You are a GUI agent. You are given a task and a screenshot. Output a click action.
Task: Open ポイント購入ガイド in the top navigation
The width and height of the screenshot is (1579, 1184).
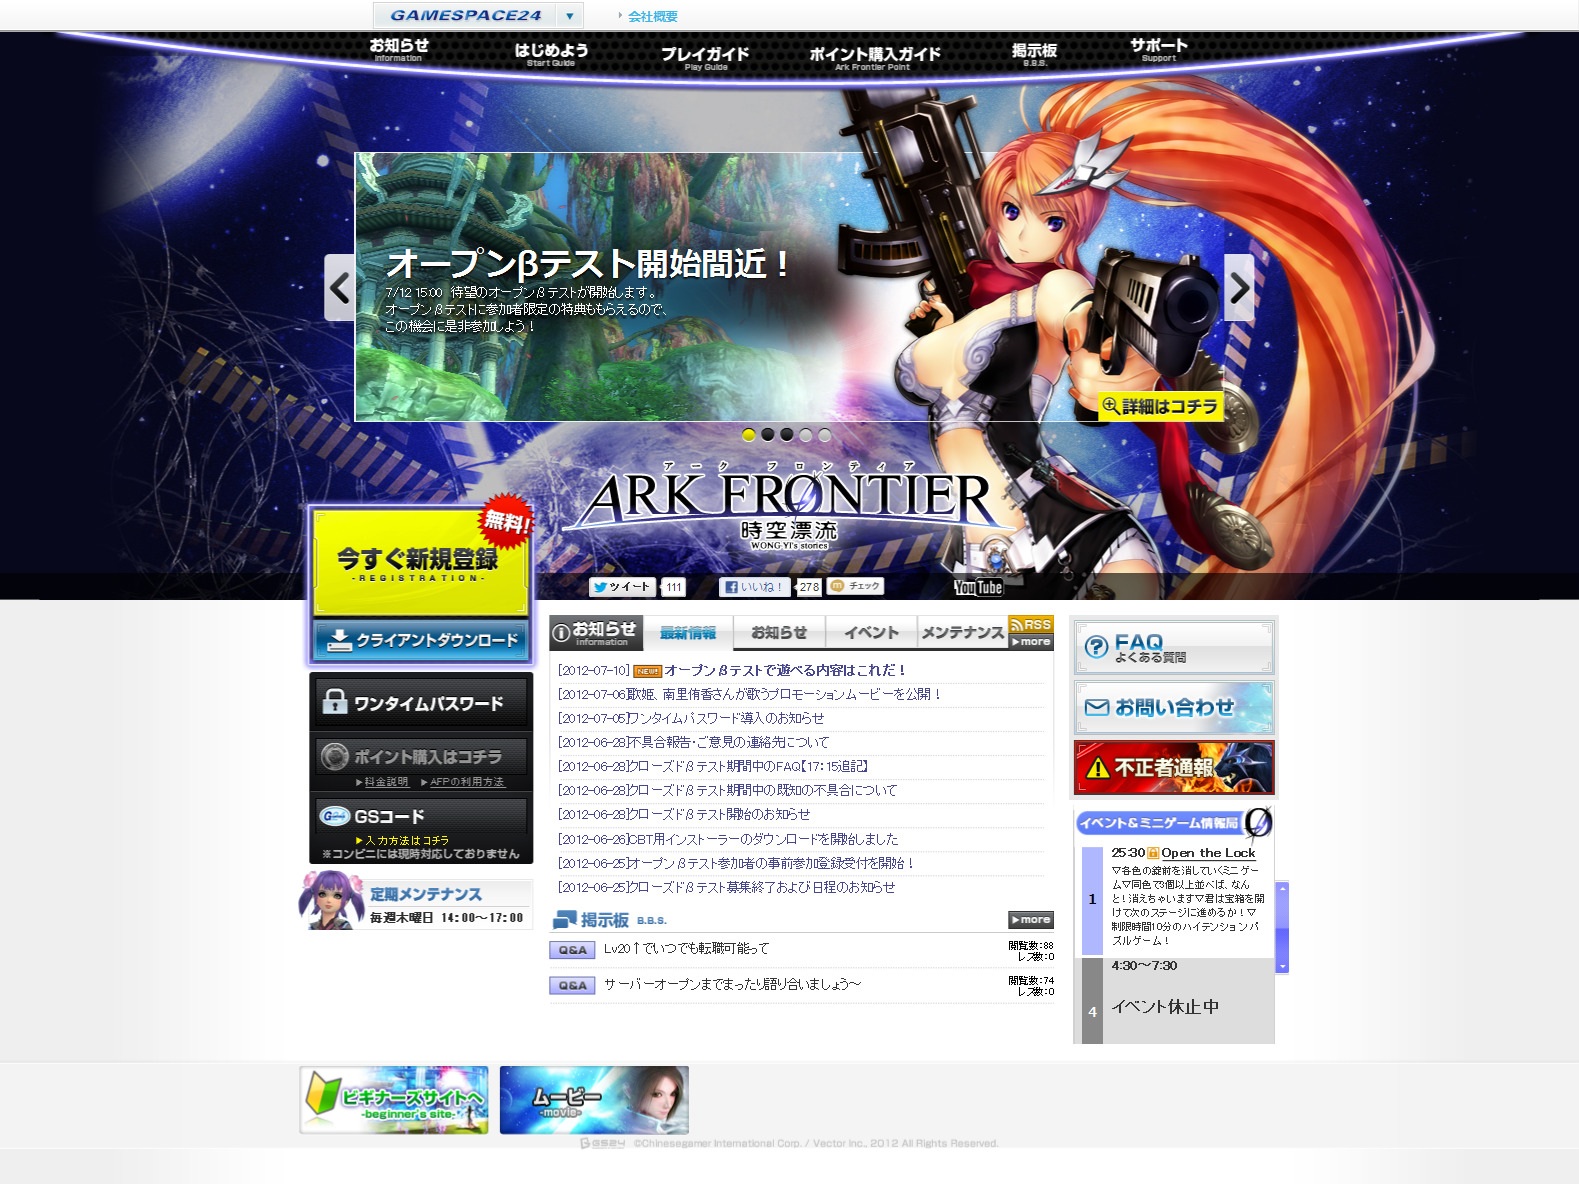[874, 58]
